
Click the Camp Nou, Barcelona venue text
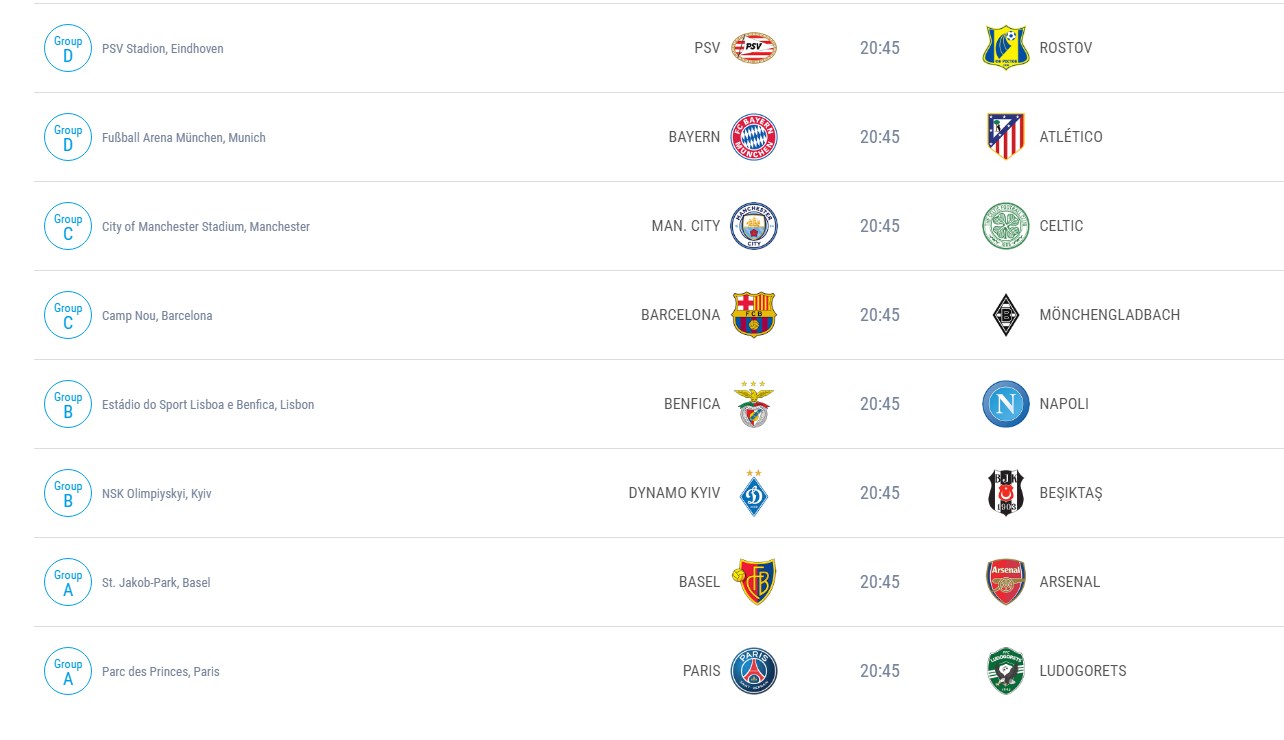click(158, 314)
